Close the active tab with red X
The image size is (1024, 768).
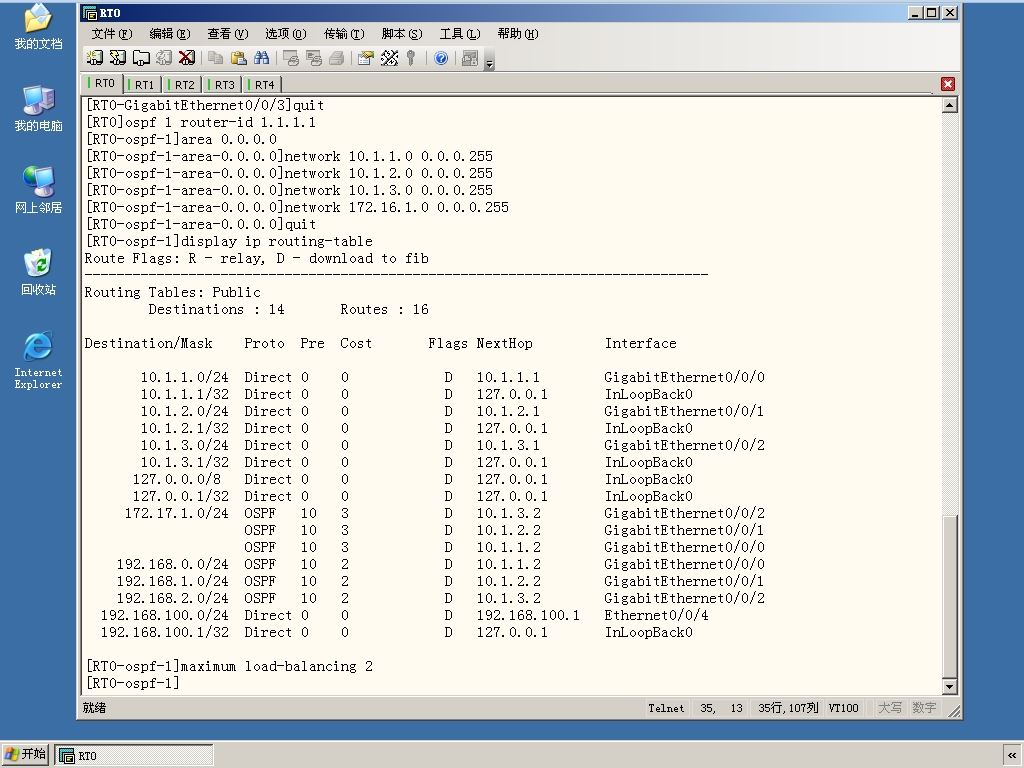click(948, 84)
